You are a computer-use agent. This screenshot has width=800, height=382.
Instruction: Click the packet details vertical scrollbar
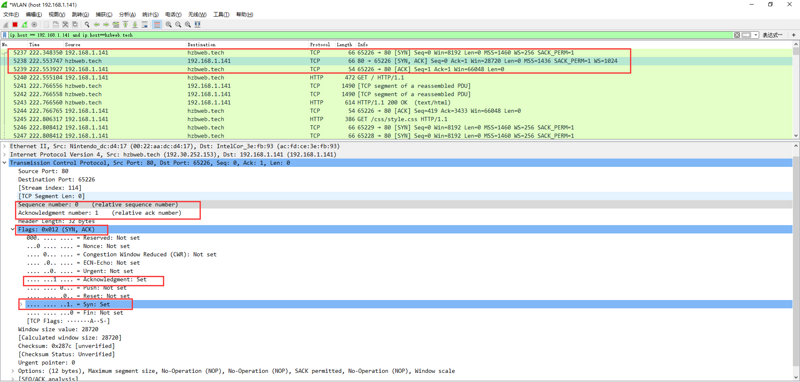point(796,260)
